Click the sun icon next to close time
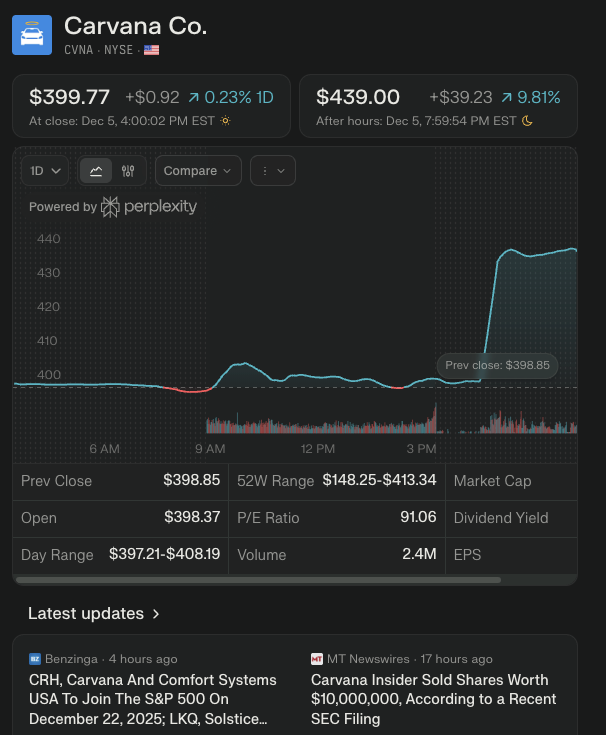606x735 pixels. [x=225, y=121]
